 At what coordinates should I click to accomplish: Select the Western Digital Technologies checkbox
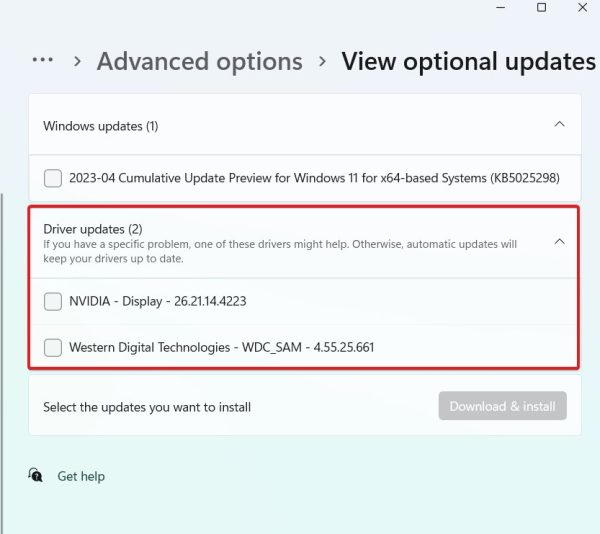[53, 348]
